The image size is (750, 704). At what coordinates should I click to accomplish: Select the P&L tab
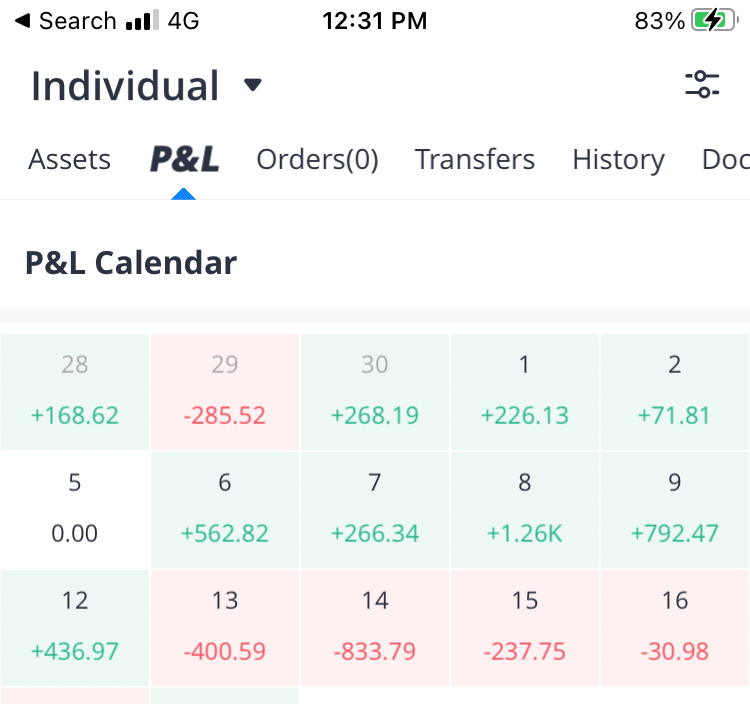click(x=184, y=160)
